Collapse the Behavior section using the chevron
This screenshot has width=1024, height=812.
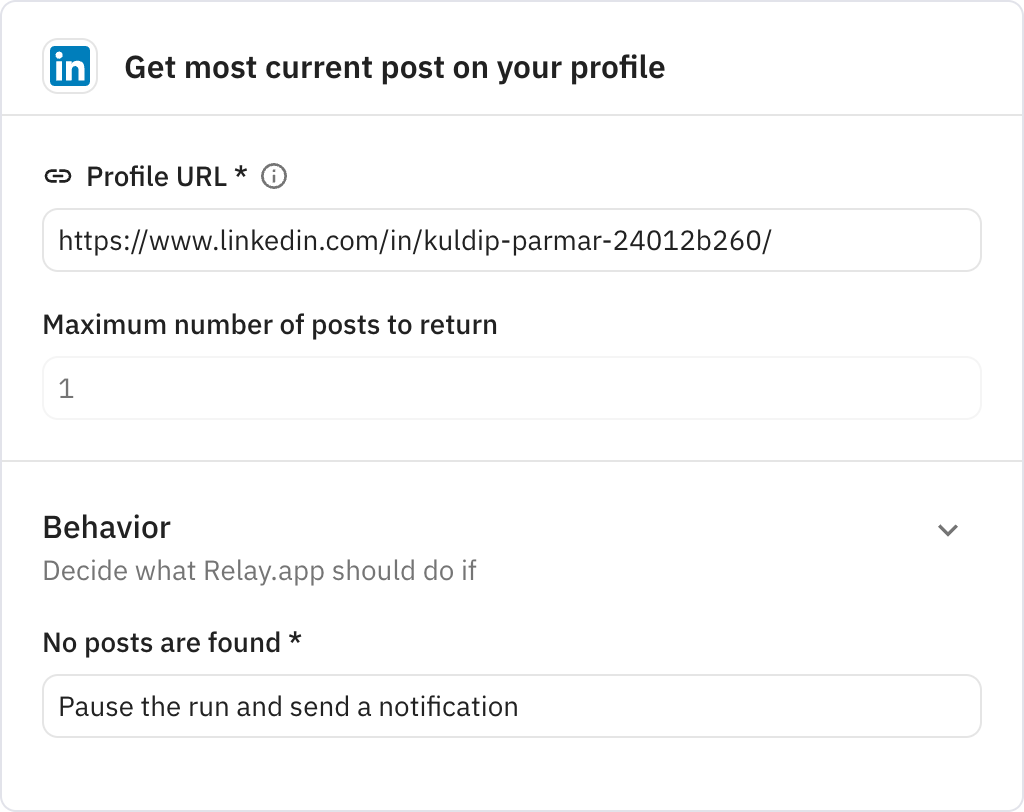950,529
